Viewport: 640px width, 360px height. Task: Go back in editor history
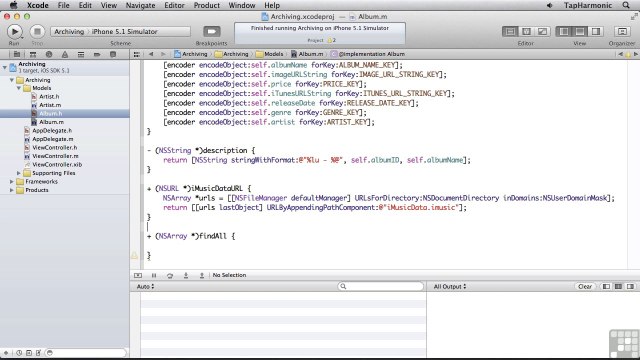(x=151, y=54)
